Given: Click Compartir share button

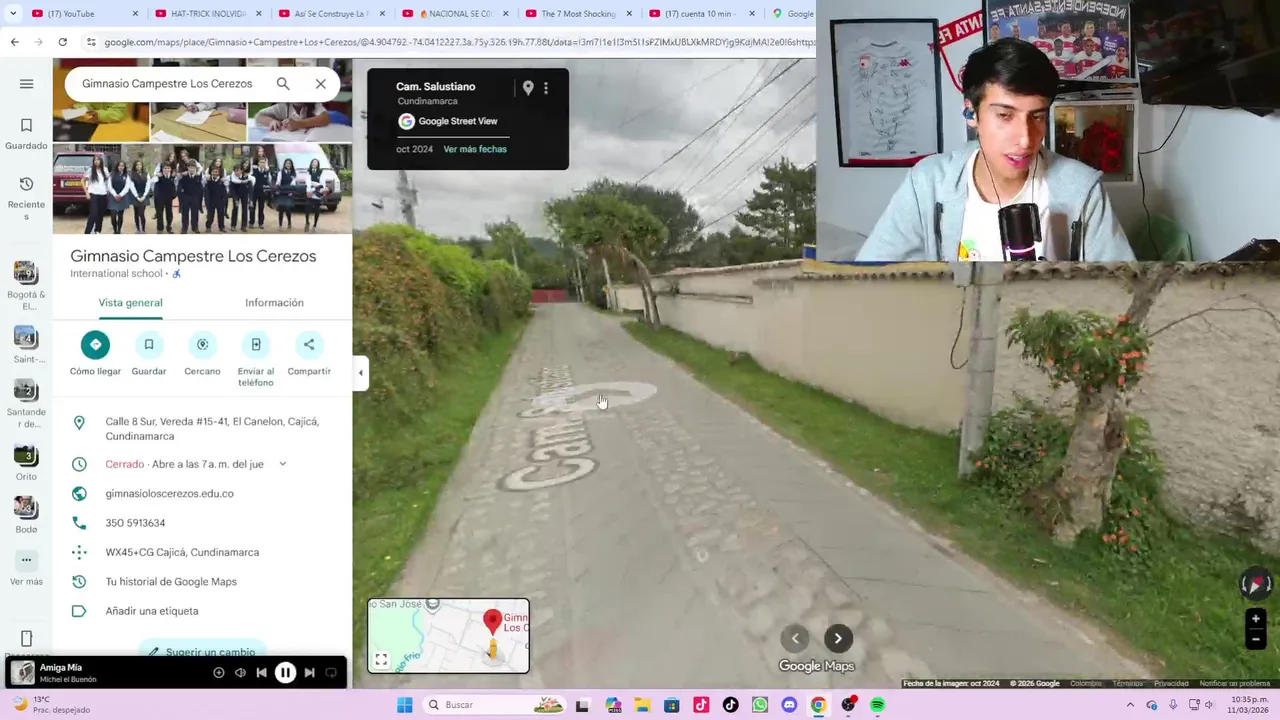Looking at the screenshot, I should [x=309, y=354].
